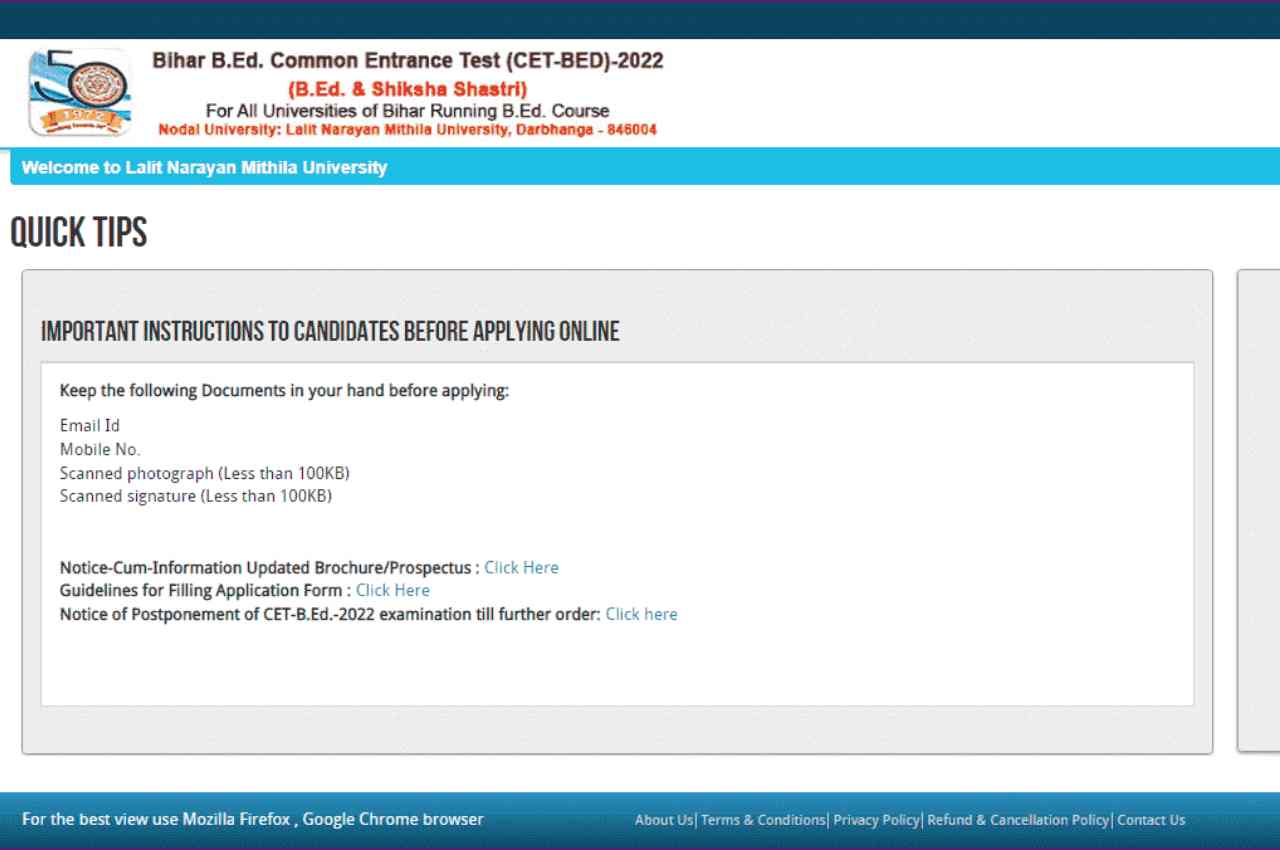
Task: Open the CET-B.Ed. postponement notice link
Action: 641,615
